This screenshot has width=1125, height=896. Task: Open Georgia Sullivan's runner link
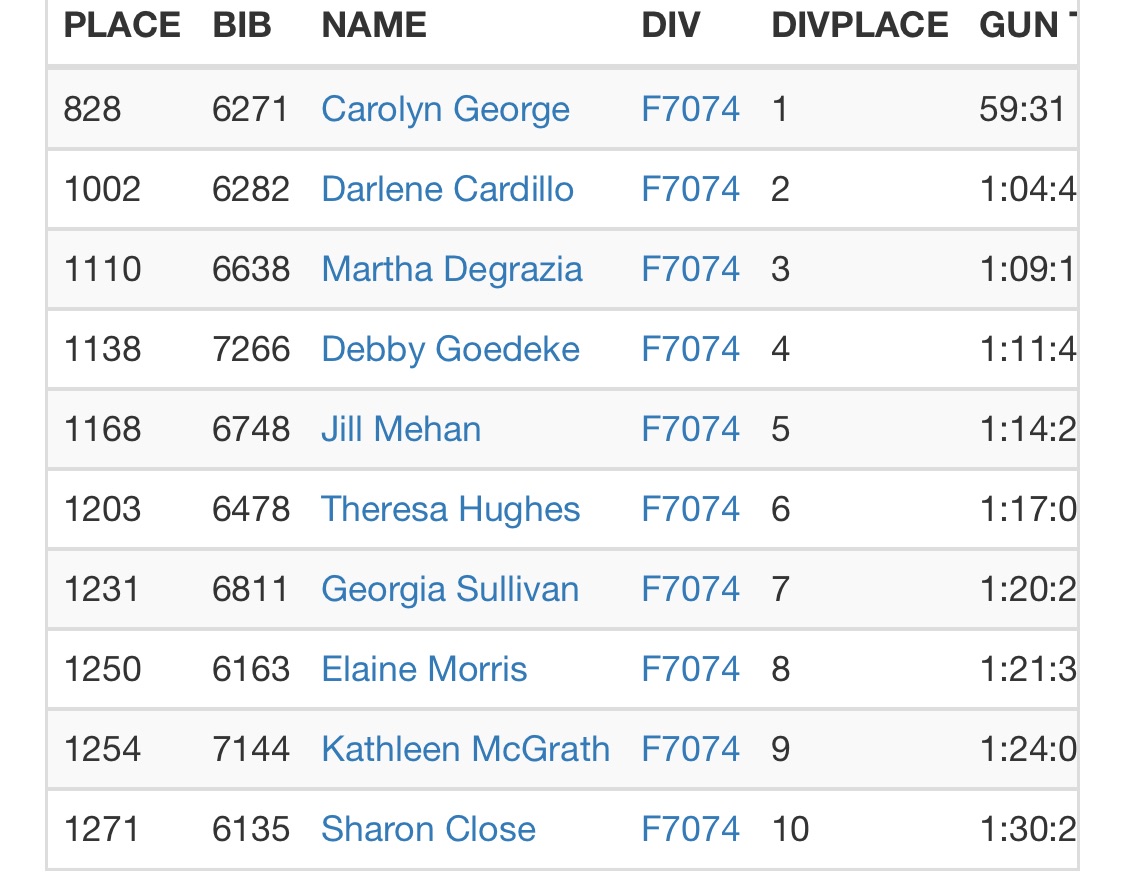[449, 589]
